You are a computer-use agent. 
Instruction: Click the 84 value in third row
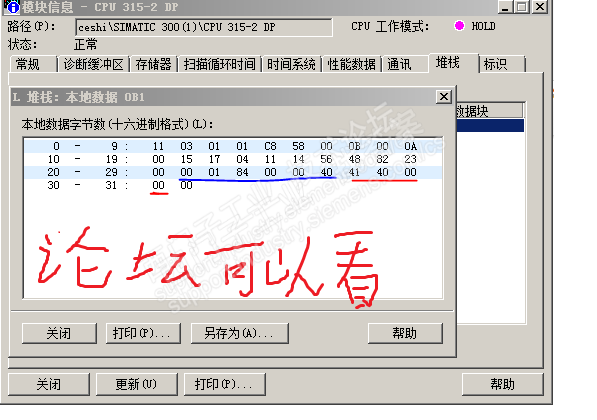tap(242, 172)
